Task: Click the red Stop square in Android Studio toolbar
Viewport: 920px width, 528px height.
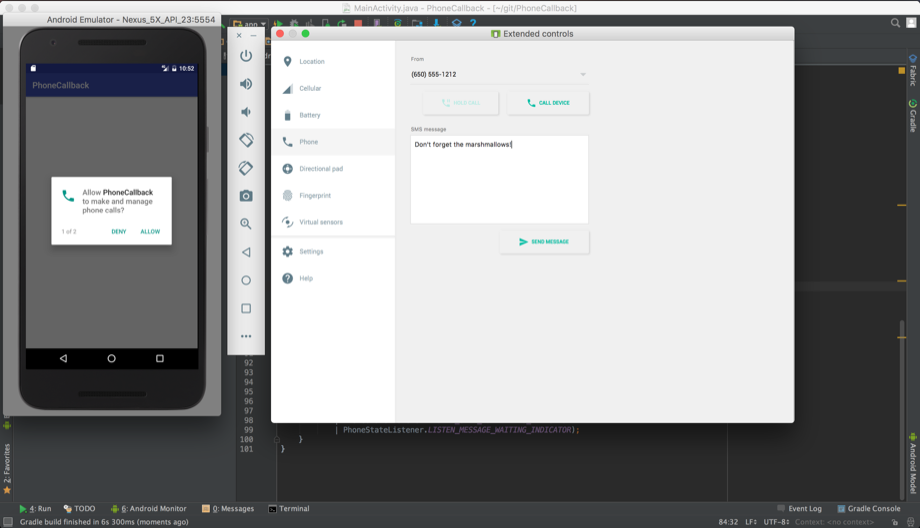Action: (358, 23)
